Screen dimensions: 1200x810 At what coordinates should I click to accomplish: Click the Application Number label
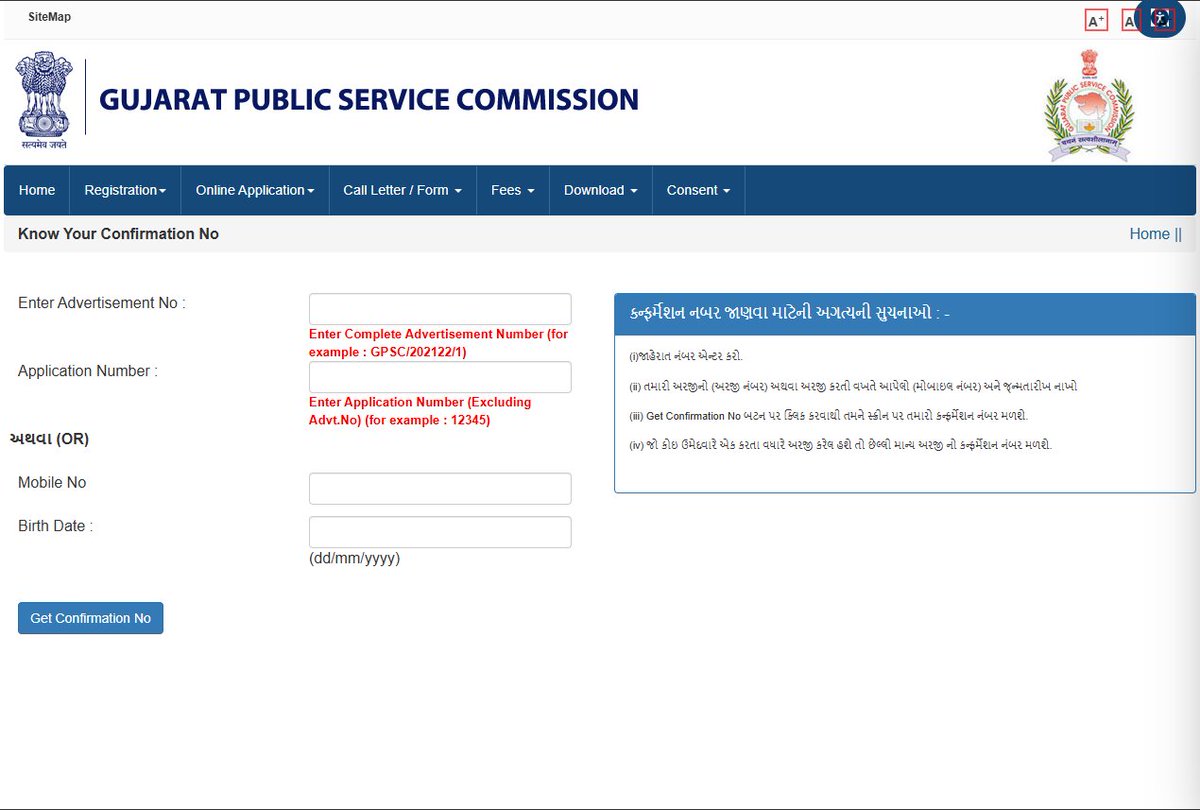(88, 371)
